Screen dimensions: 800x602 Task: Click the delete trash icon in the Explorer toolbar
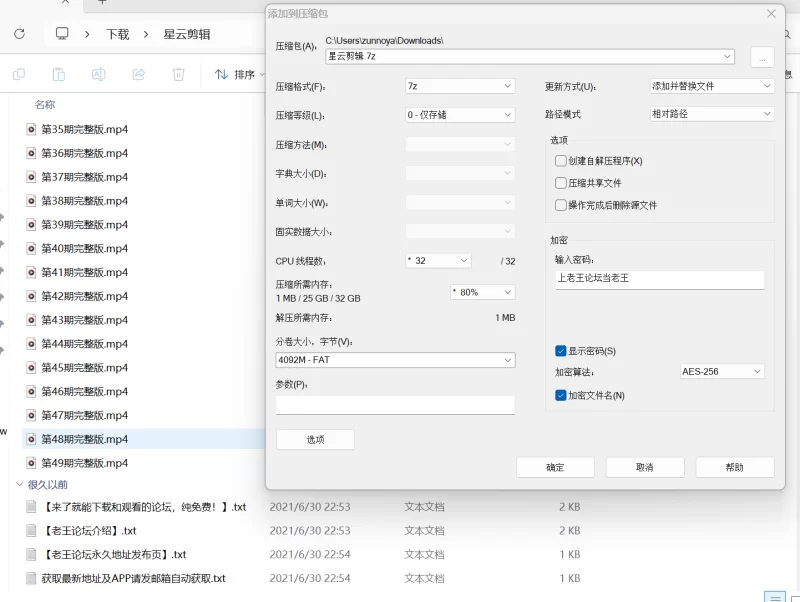(179, 74)
